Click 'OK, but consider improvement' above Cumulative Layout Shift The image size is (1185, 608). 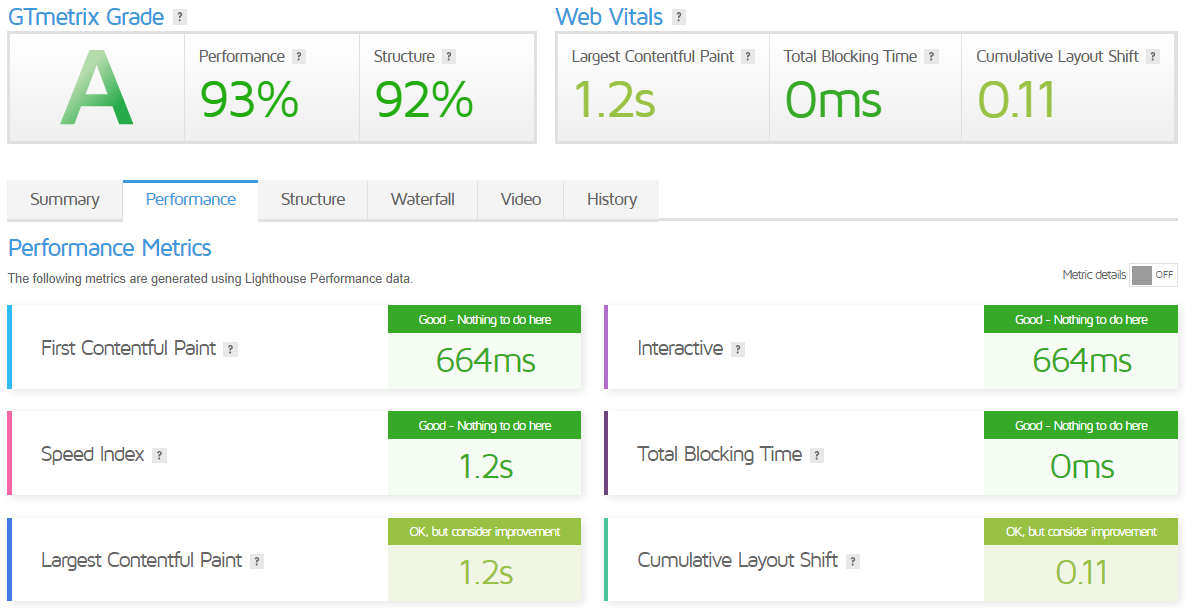pyautogui.click(x=1081, y=532)
